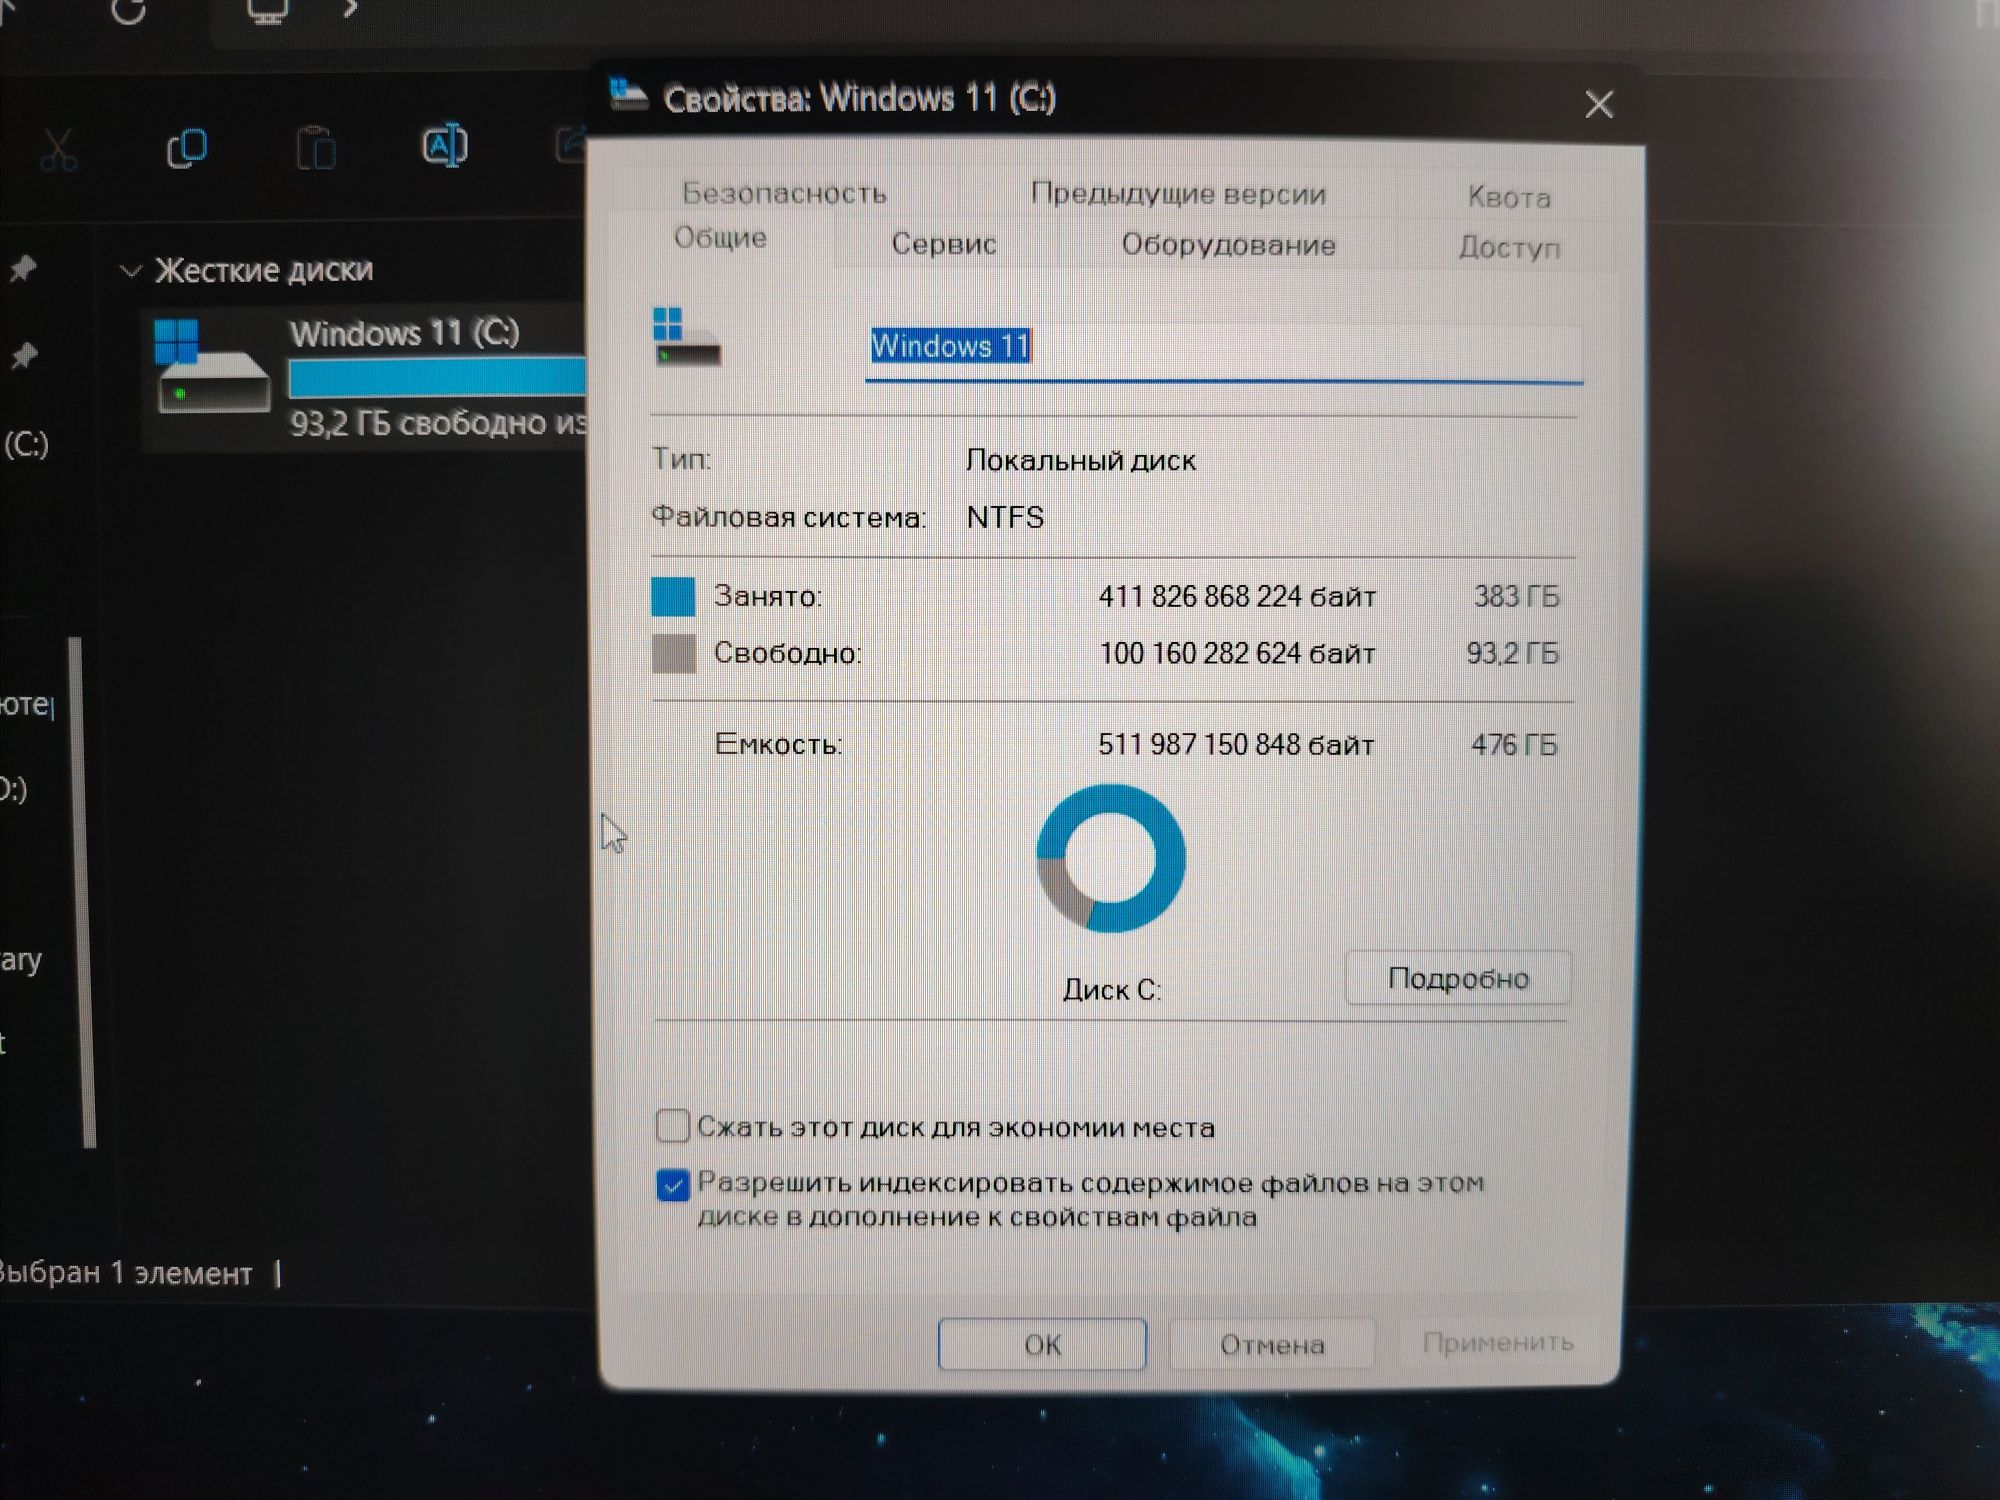Open the Квота tab
The width and height of the screenshot is (2000, 1500).
click(x=1509, y=197)
